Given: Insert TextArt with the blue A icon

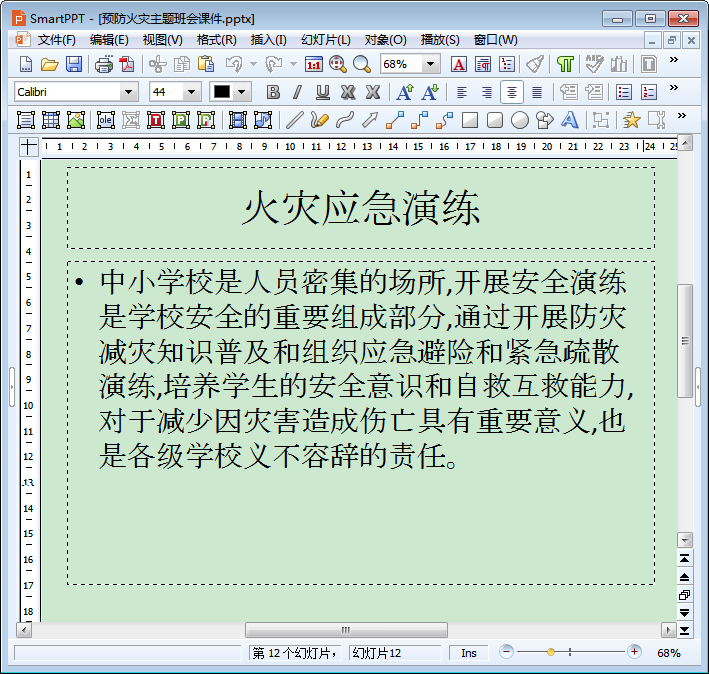Looking at the screenshot, I should (570, 120).
